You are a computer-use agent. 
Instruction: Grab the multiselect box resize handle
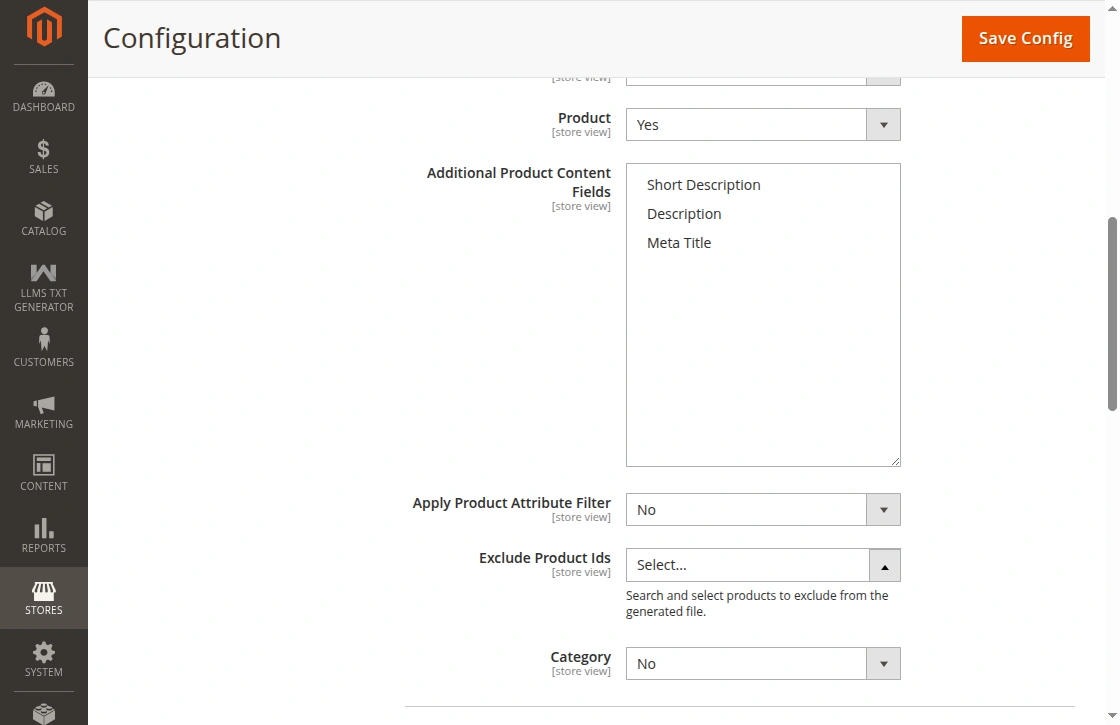(895, 461)
